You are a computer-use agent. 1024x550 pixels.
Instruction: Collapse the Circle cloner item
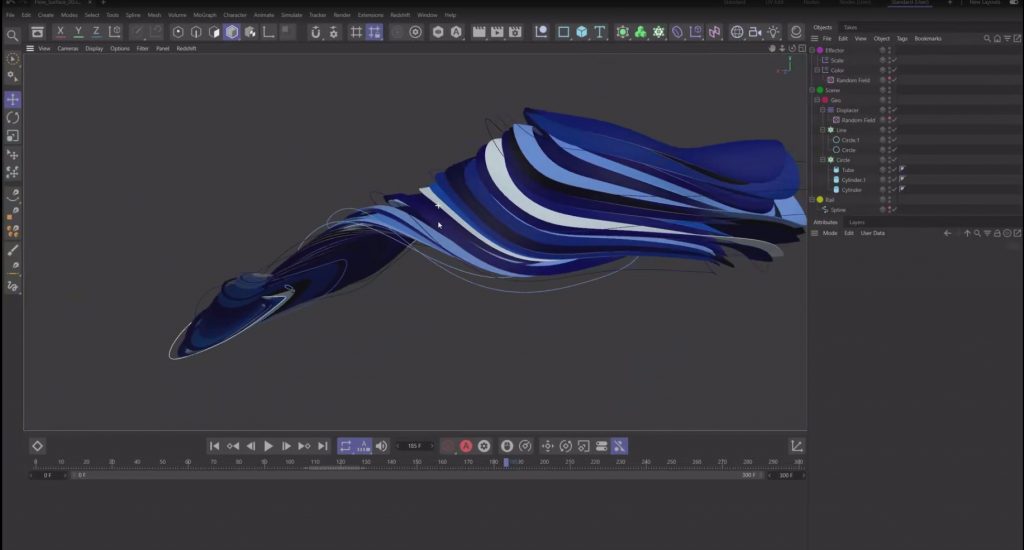tap(823, 159)
